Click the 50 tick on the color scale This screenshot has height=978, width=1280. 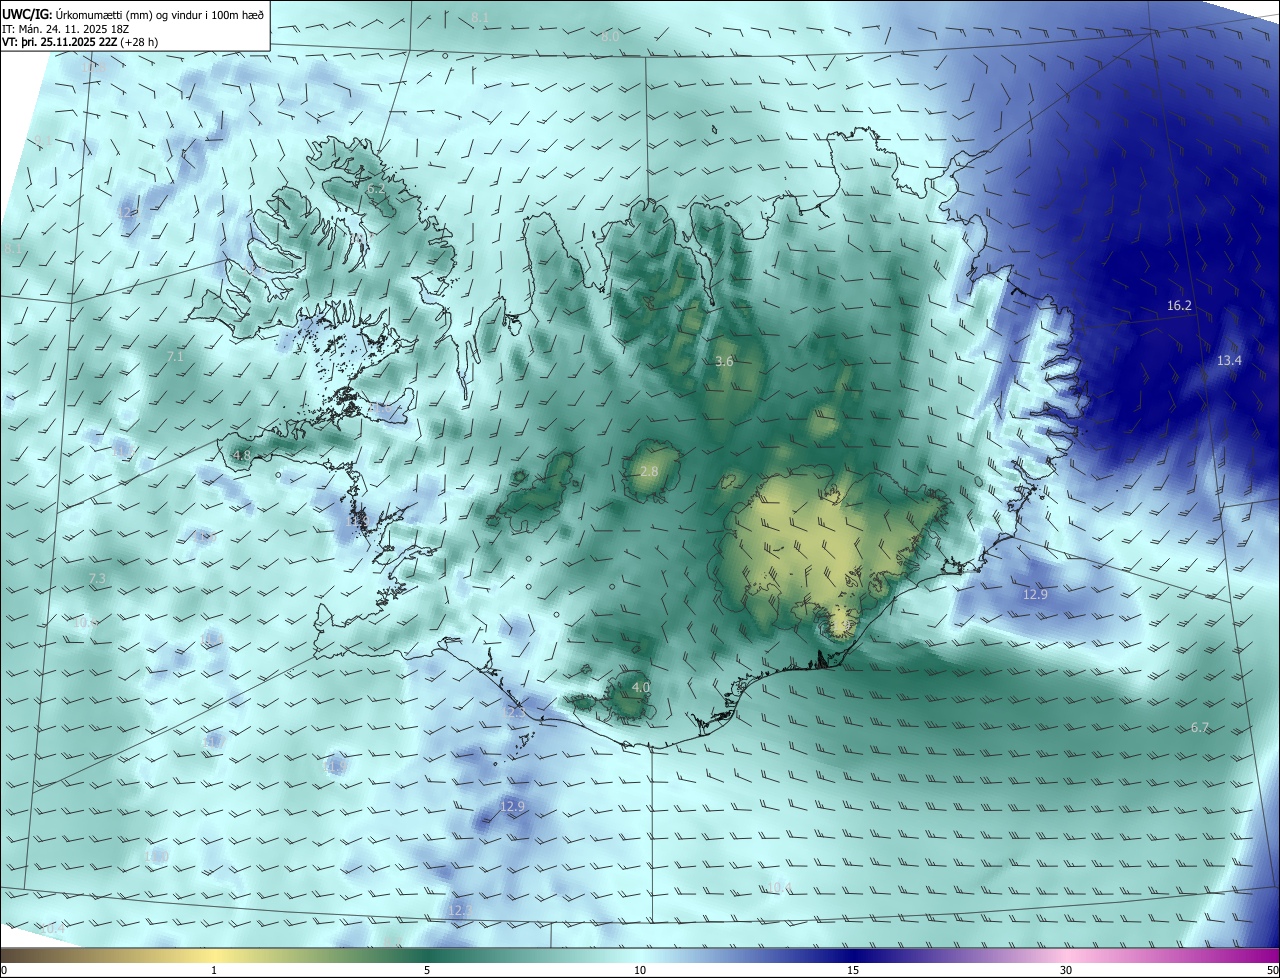coord(1272,970)
